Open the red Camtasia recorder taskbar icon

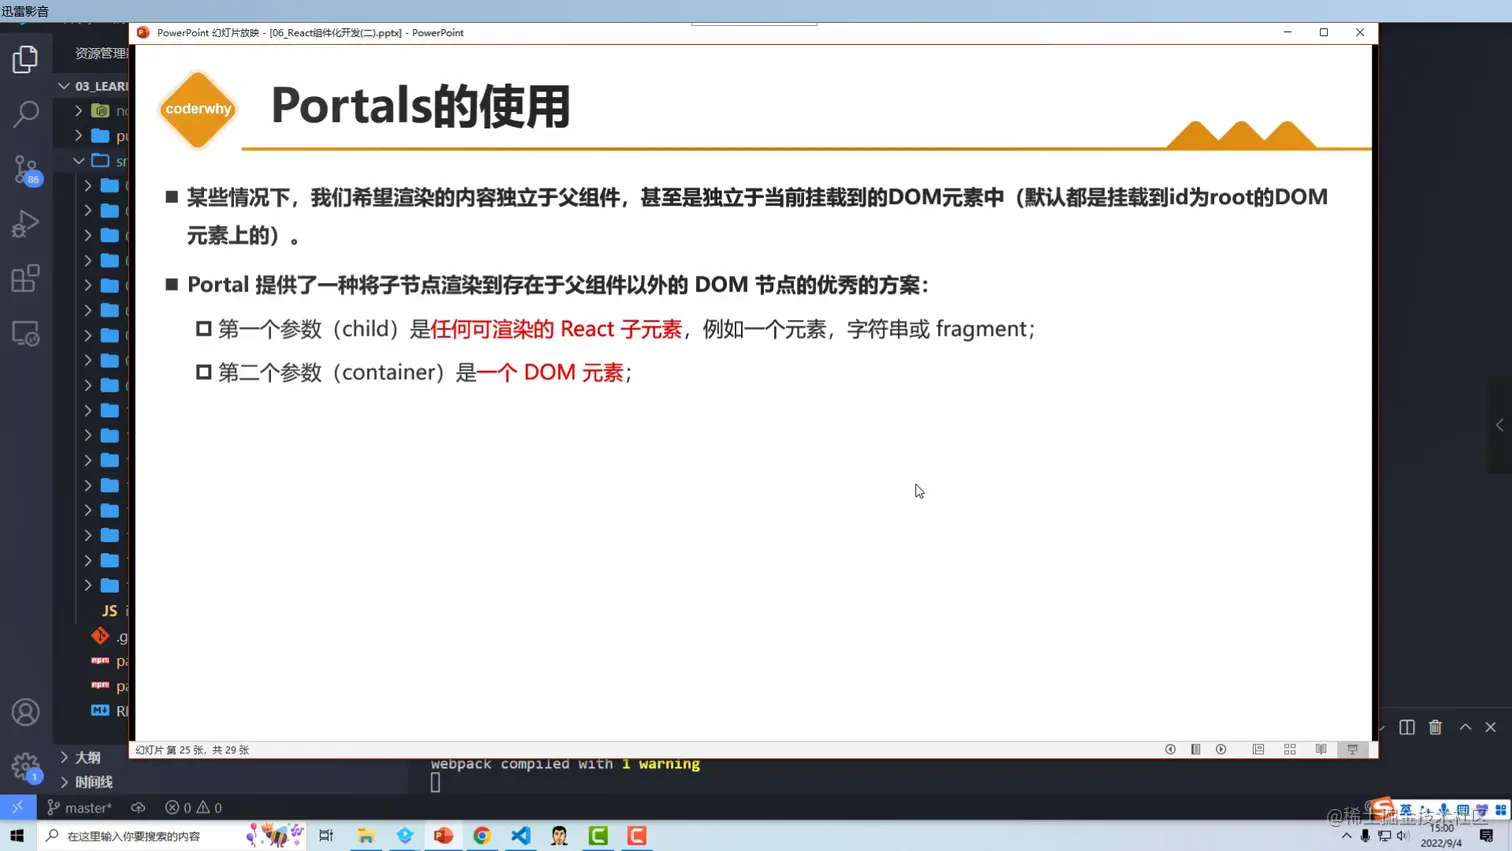tap(637, 835)
